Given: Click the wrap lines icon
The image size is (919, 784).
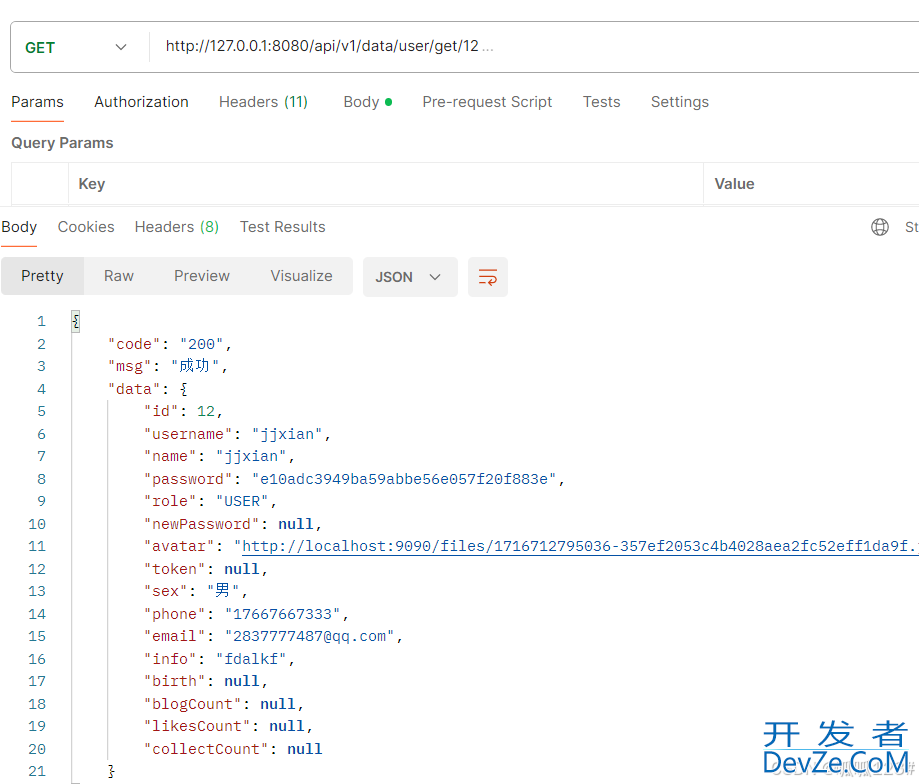Looking at the screenshot, I should tap(488, 277).
